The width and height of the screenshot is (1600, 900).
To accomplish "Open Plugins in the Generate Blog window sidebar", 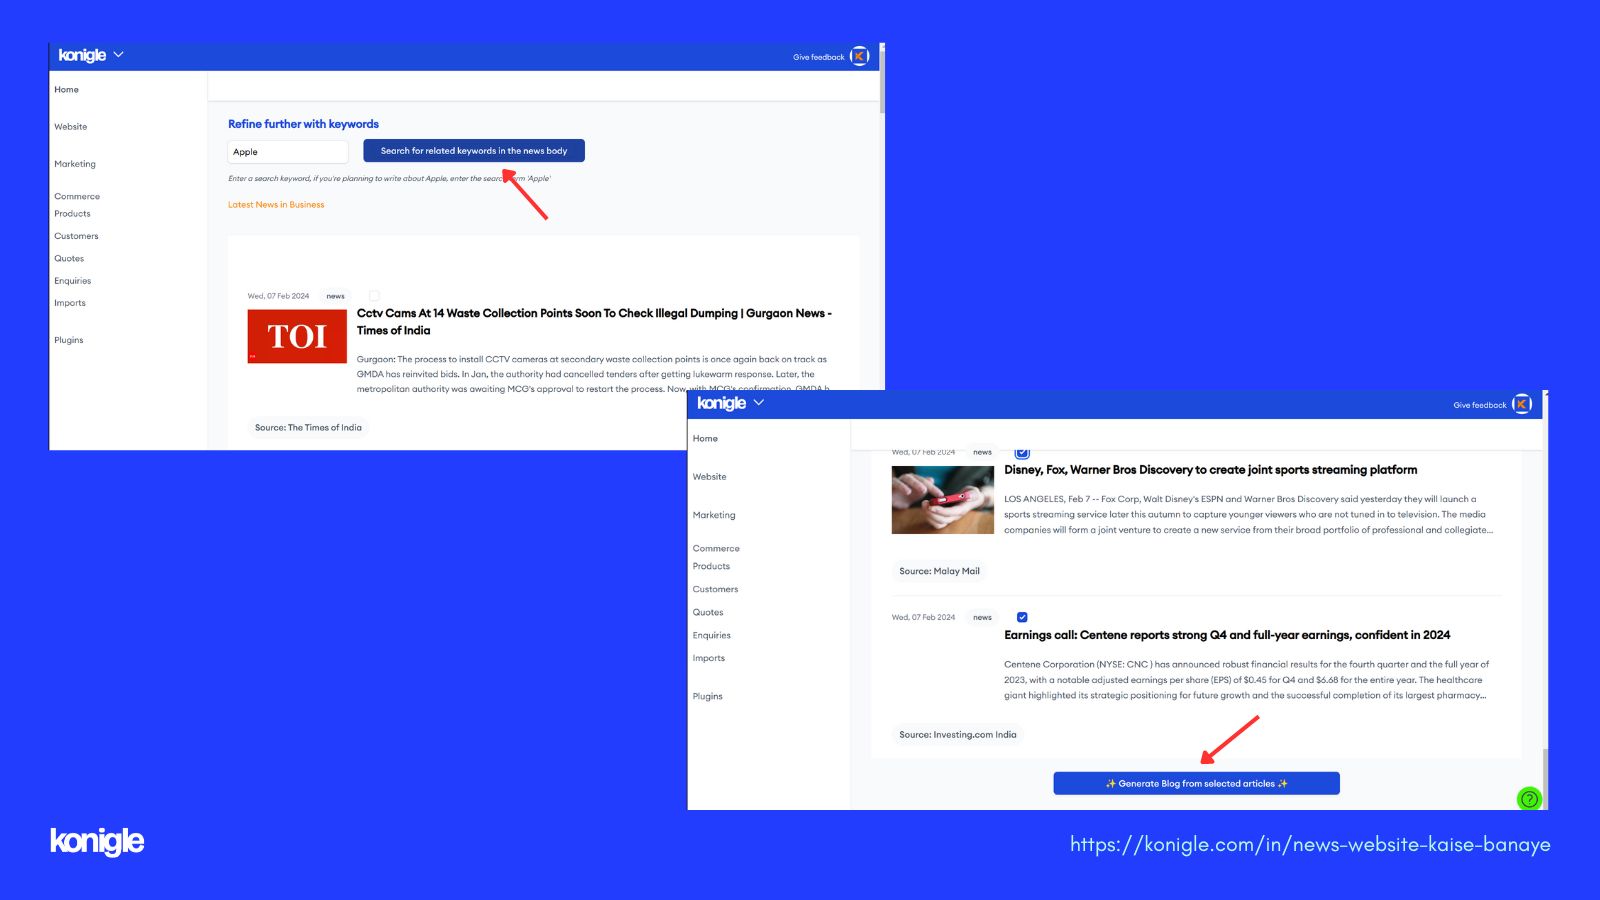I will 707,697.
